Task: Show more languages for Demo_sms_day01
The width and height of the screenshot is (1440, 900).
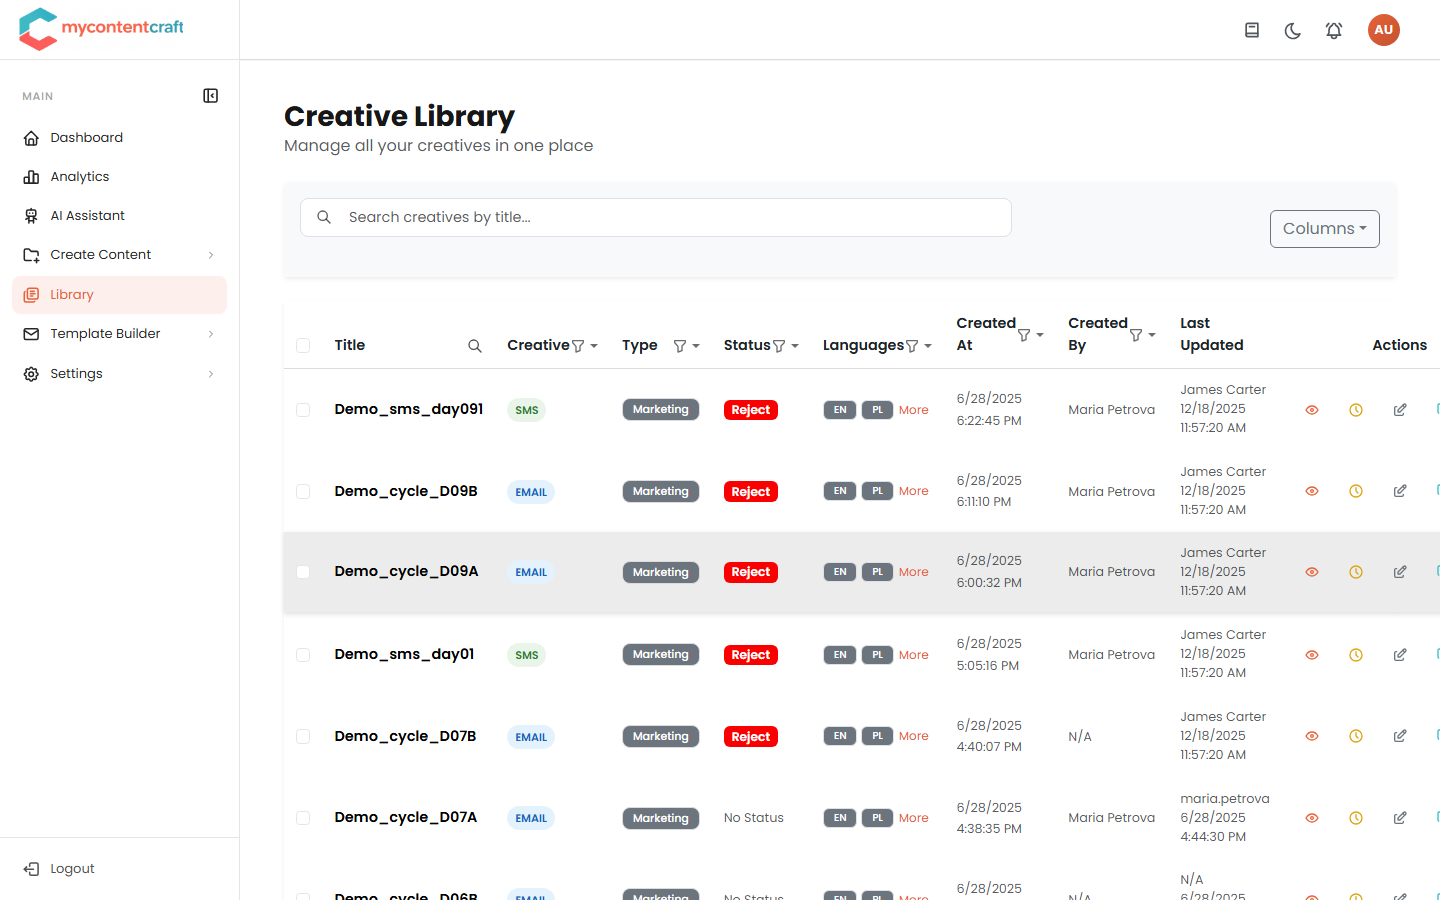Action: click(914, 655)
